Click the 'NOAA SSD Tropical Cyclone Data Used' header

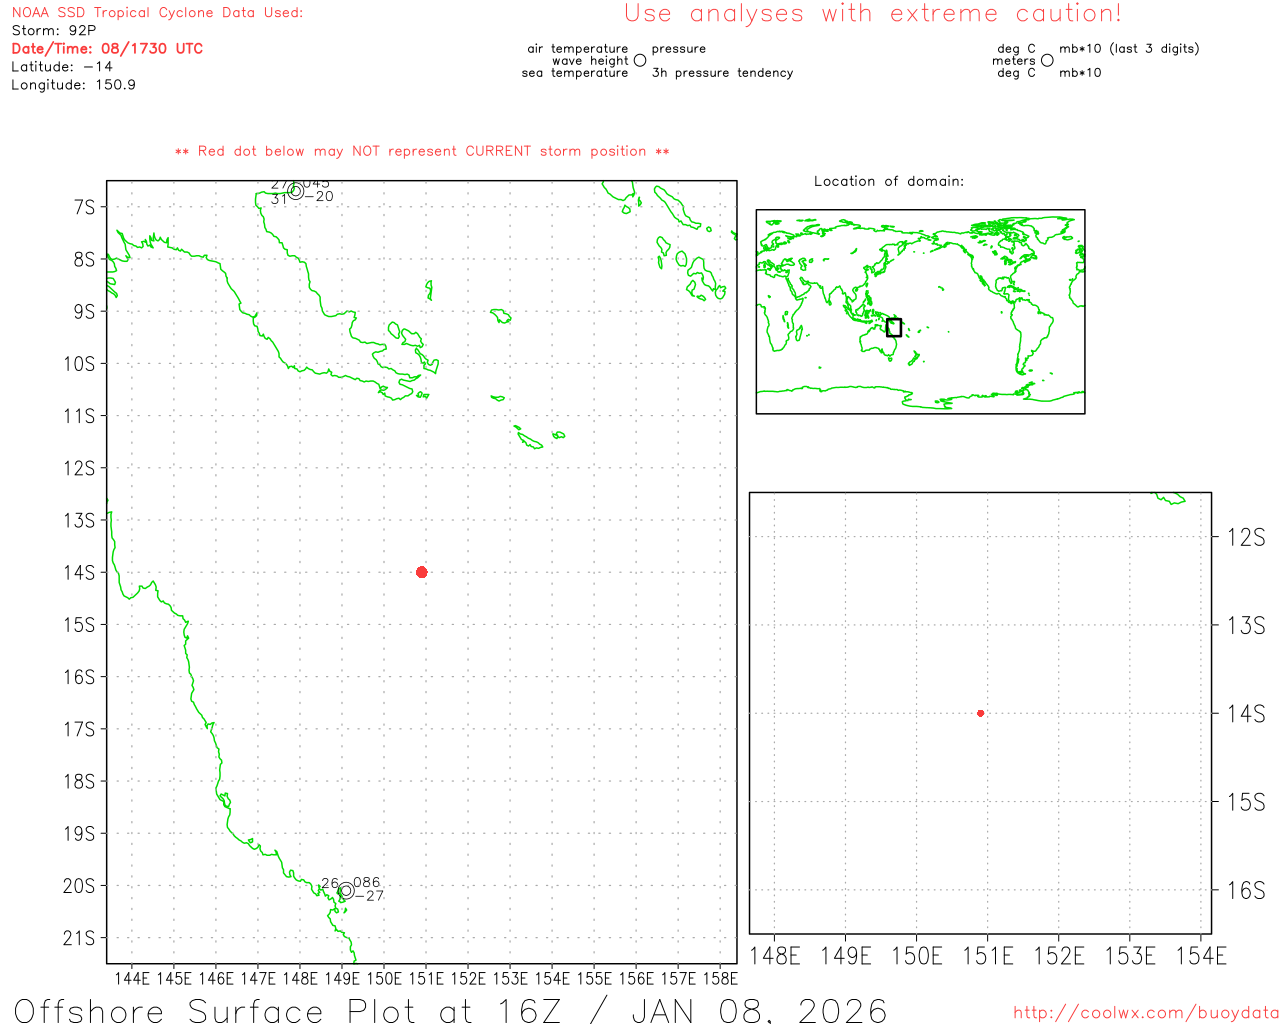pos(157,13)
